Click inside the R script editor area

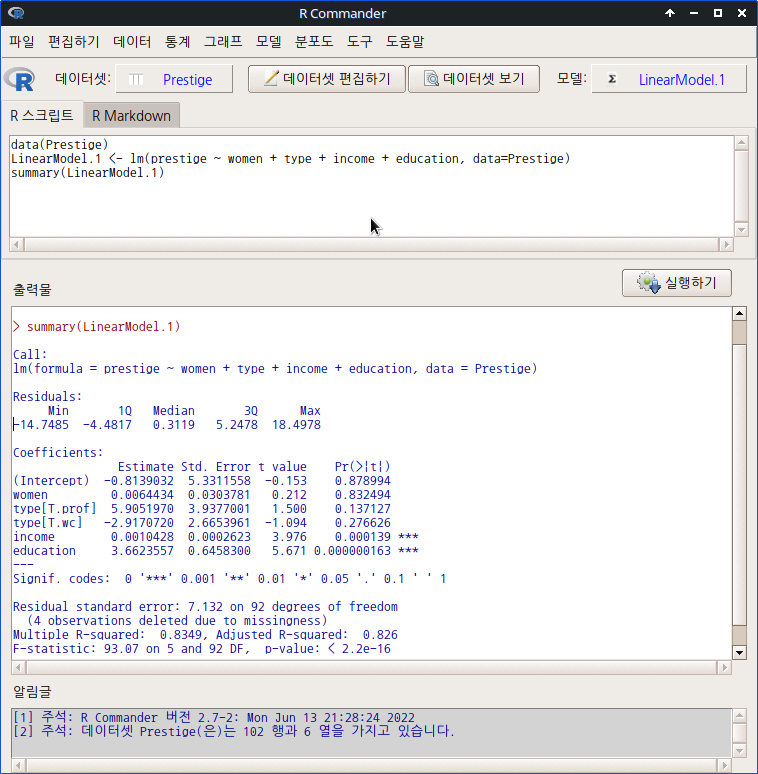tap(371, 187)
